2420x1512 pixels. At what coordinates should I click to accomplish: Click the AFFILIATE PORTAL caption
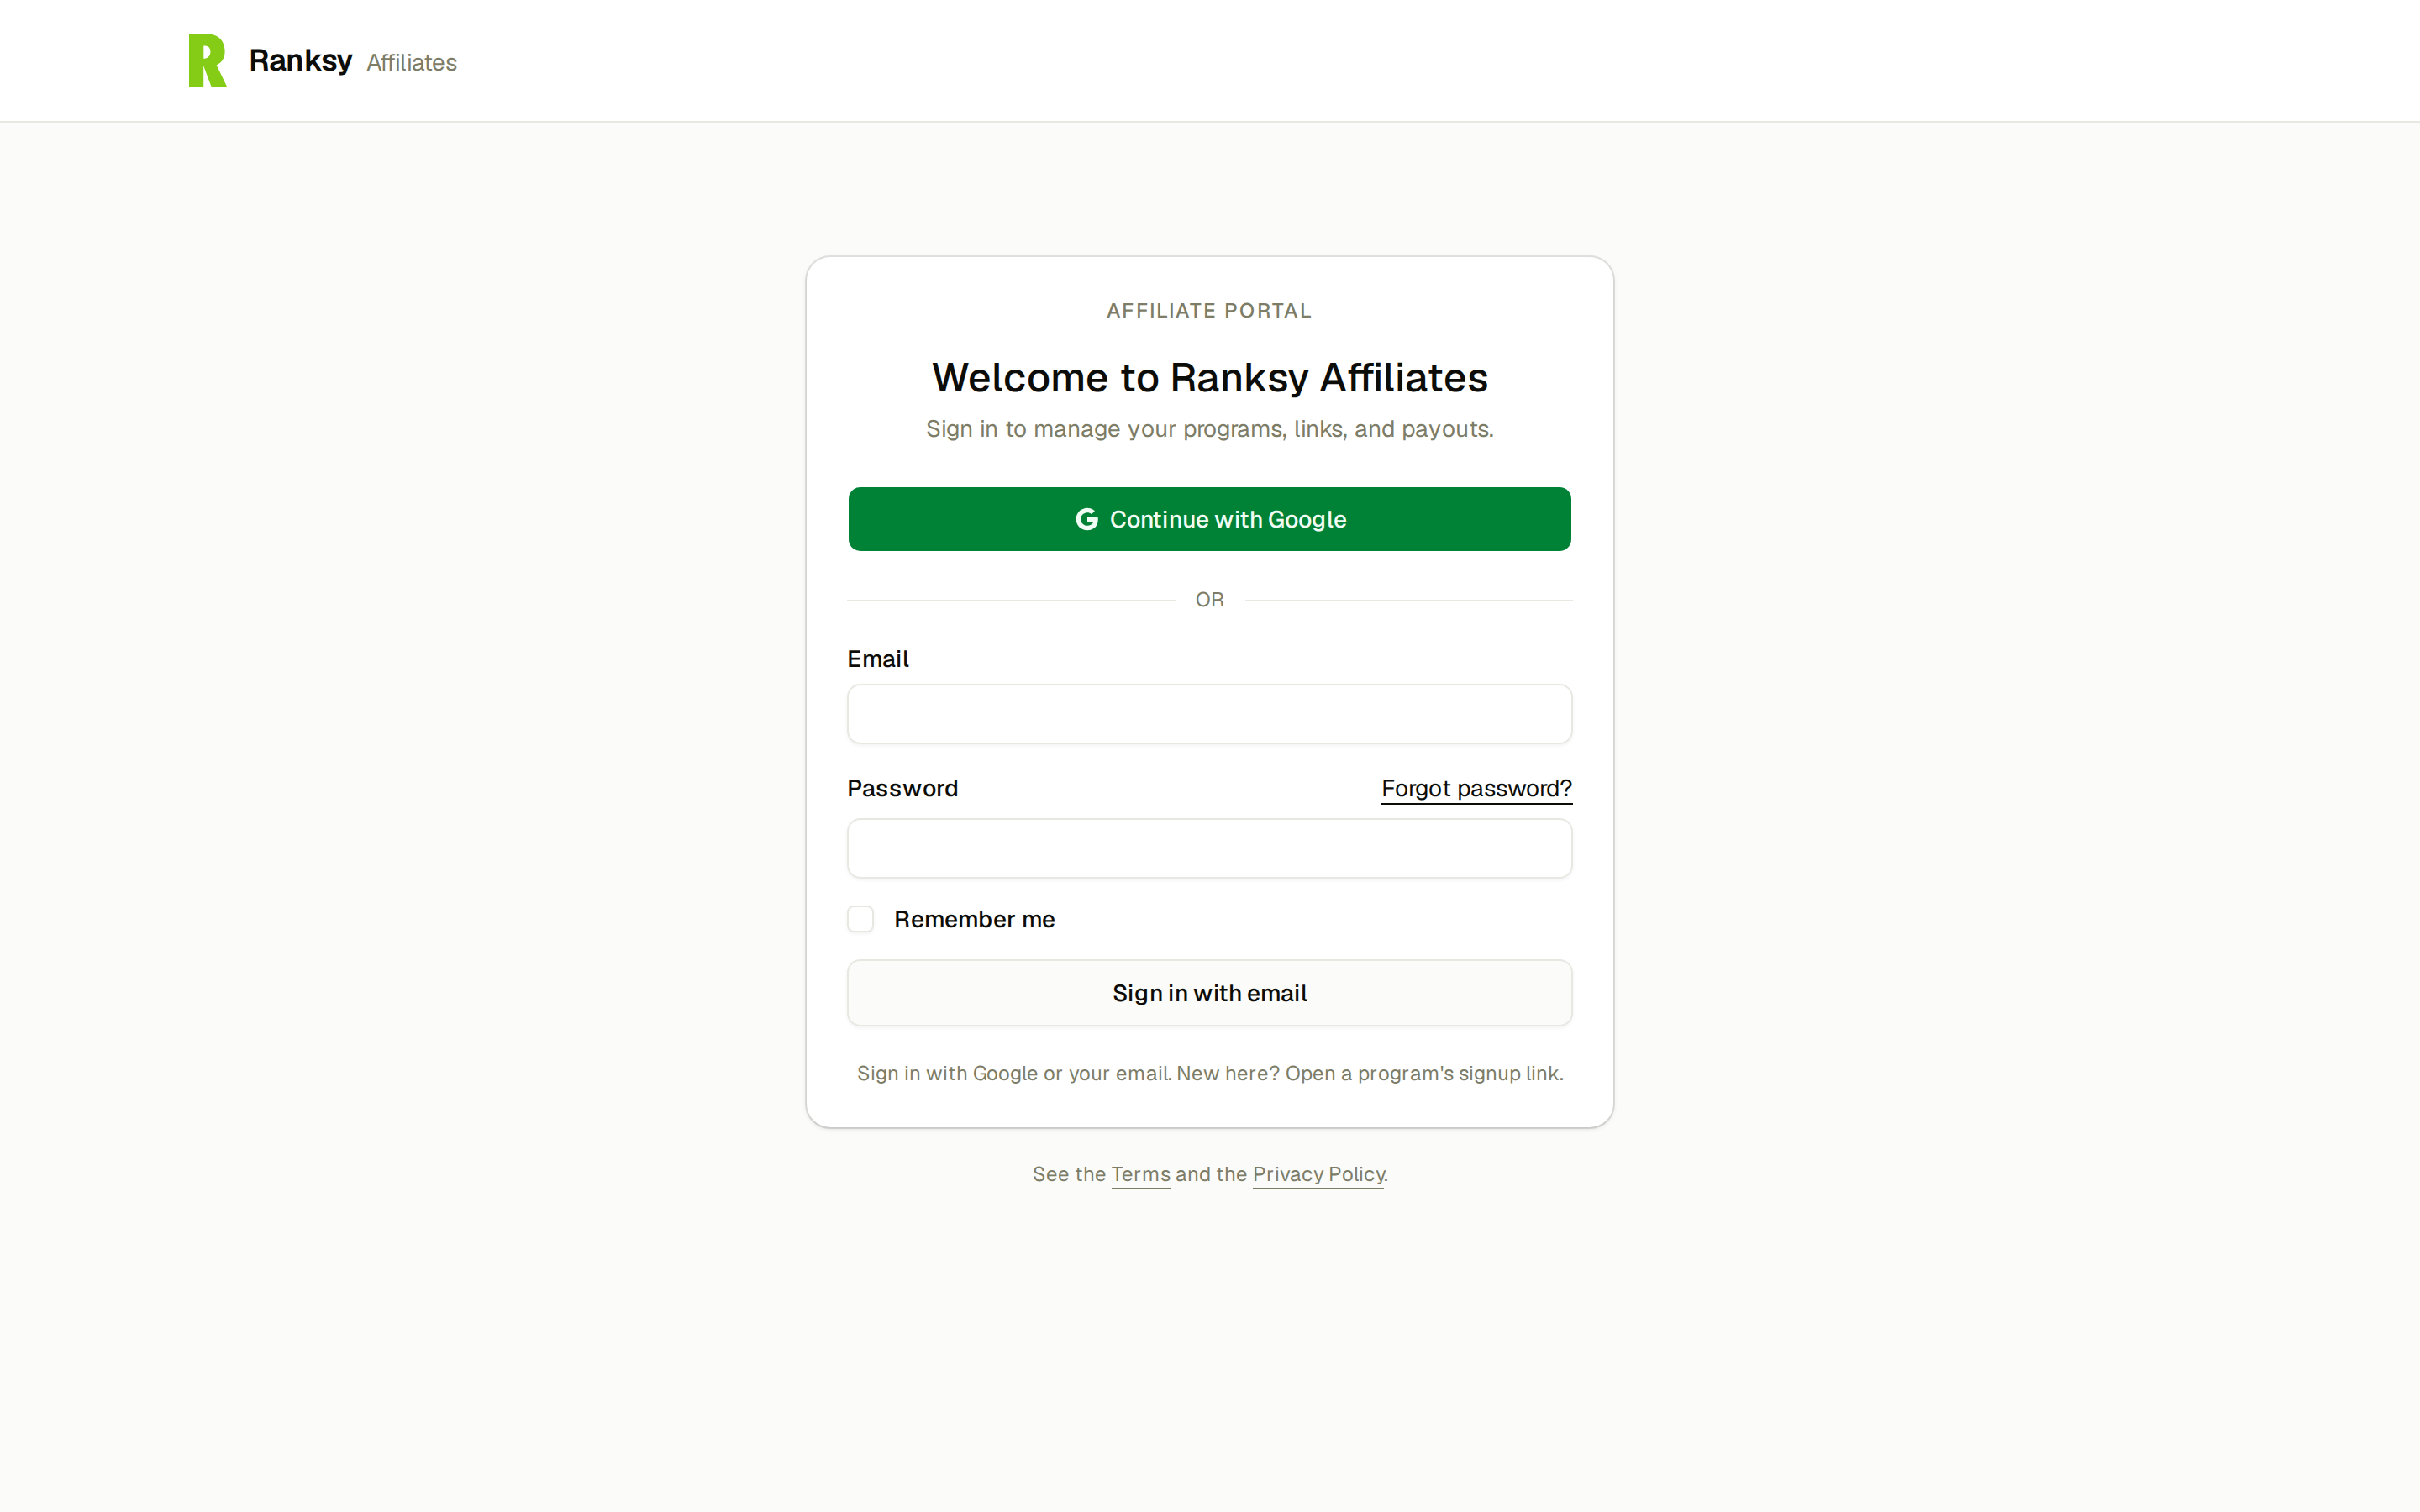[x=1209, y=311]
